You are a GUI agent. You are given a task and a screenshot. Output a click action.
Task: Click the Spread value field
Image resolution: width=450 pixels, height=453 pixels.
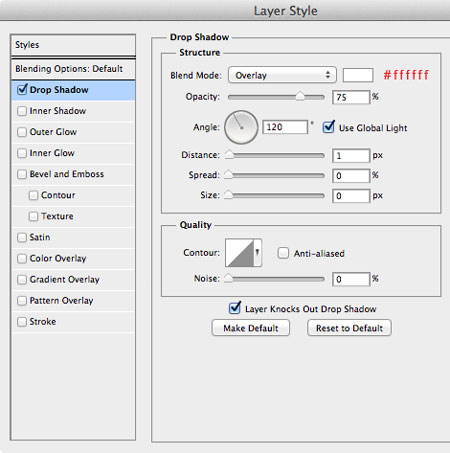[351, 176]
